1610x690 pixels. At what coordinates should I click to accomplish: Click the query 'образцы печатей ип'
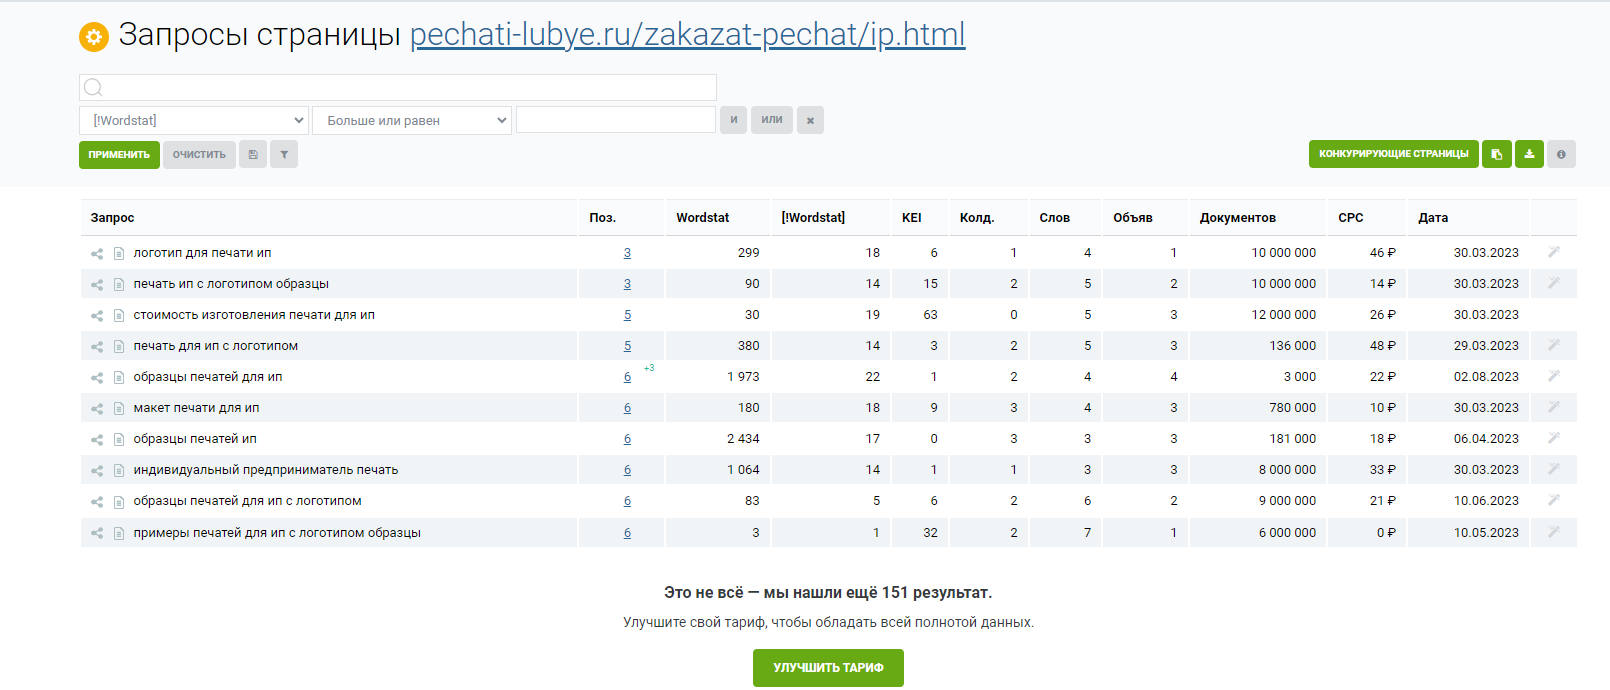(195, 439)
